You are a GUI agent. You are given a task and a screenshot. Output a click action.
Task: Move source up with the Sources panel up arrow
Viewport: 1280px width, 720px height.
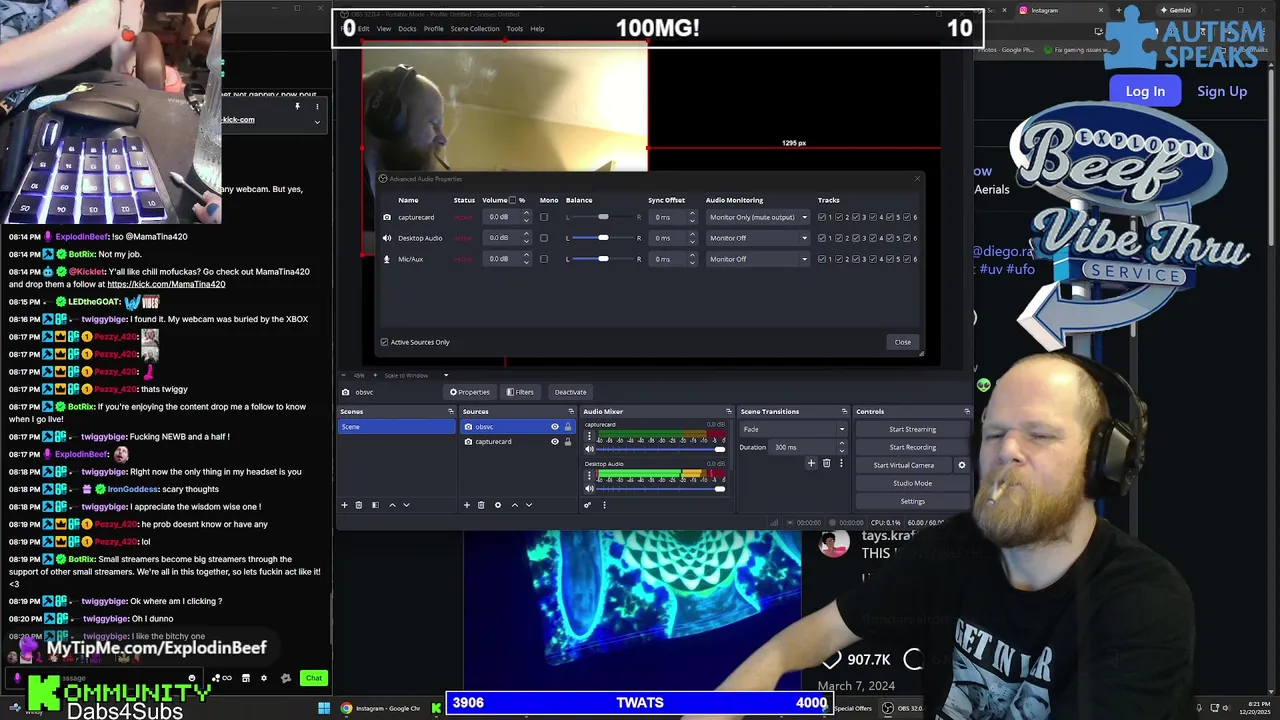[x=515, y=505]
